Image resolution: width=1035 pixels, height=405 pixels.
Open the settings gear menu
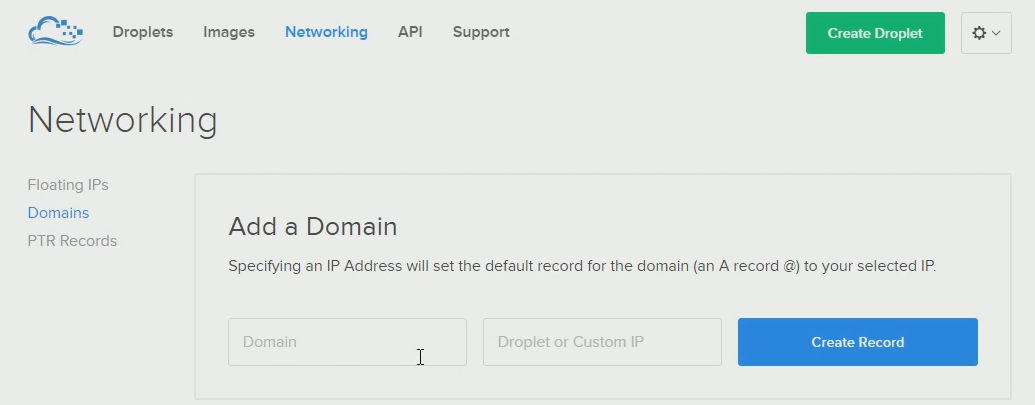pos(979,33)
